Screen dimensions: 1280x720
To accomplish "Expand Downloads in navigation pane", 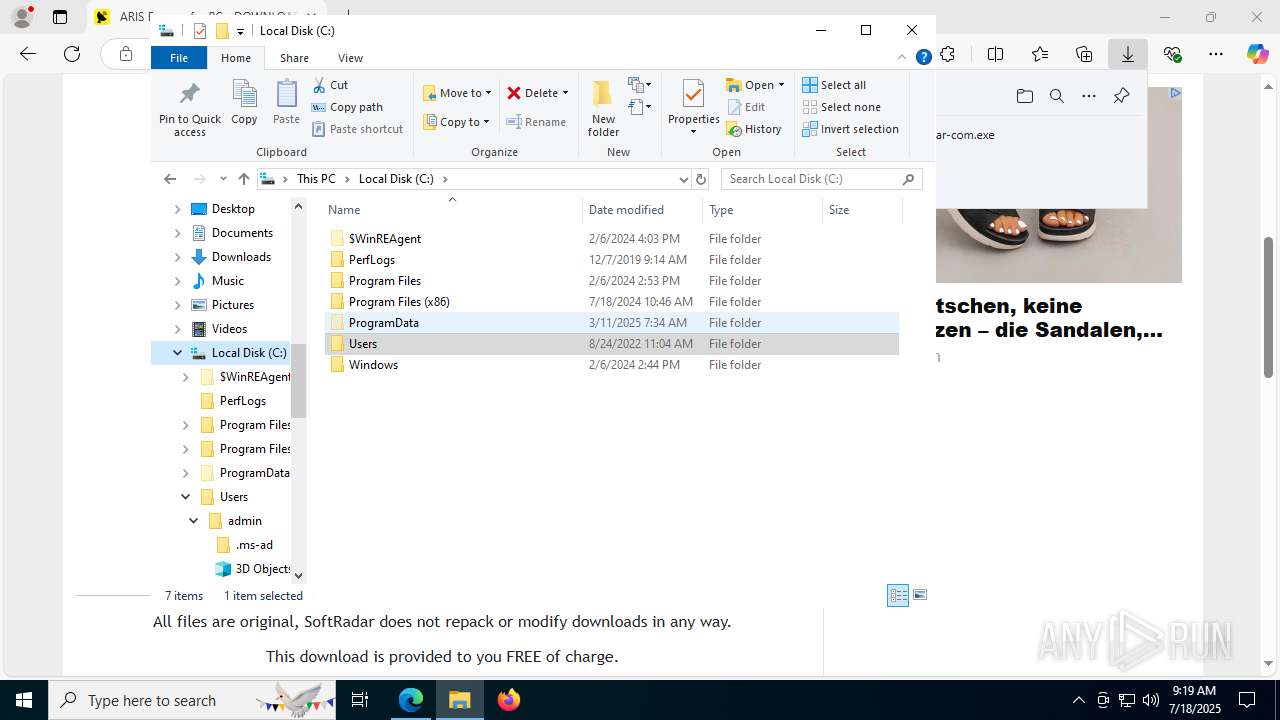I will [177, 257].
